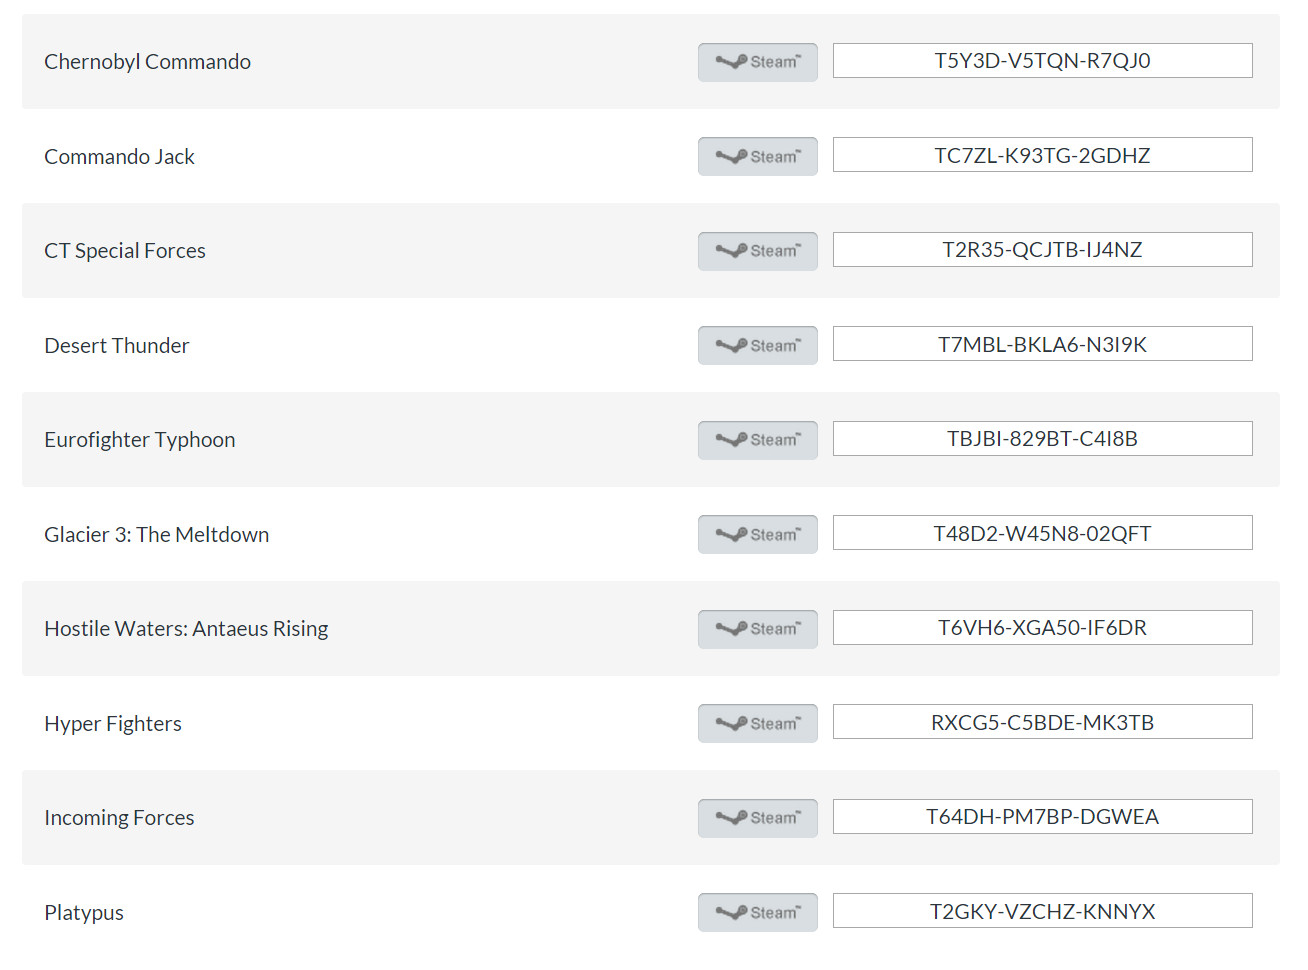This screenshot has width=1308, height=970.
Task: Open the Steam button for CT Special Forces
Action: [758, 251]
